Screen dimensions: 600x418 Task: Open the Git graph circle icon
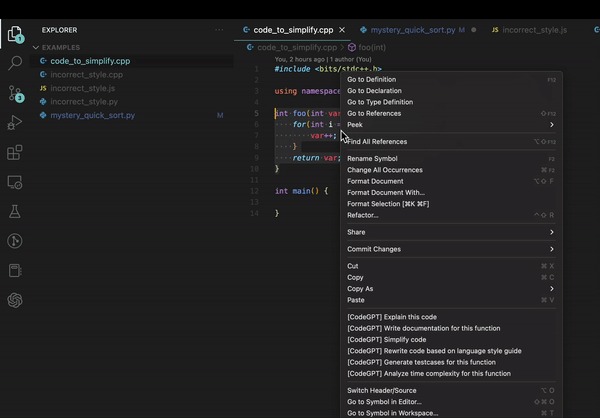click(x=15, y=241)
